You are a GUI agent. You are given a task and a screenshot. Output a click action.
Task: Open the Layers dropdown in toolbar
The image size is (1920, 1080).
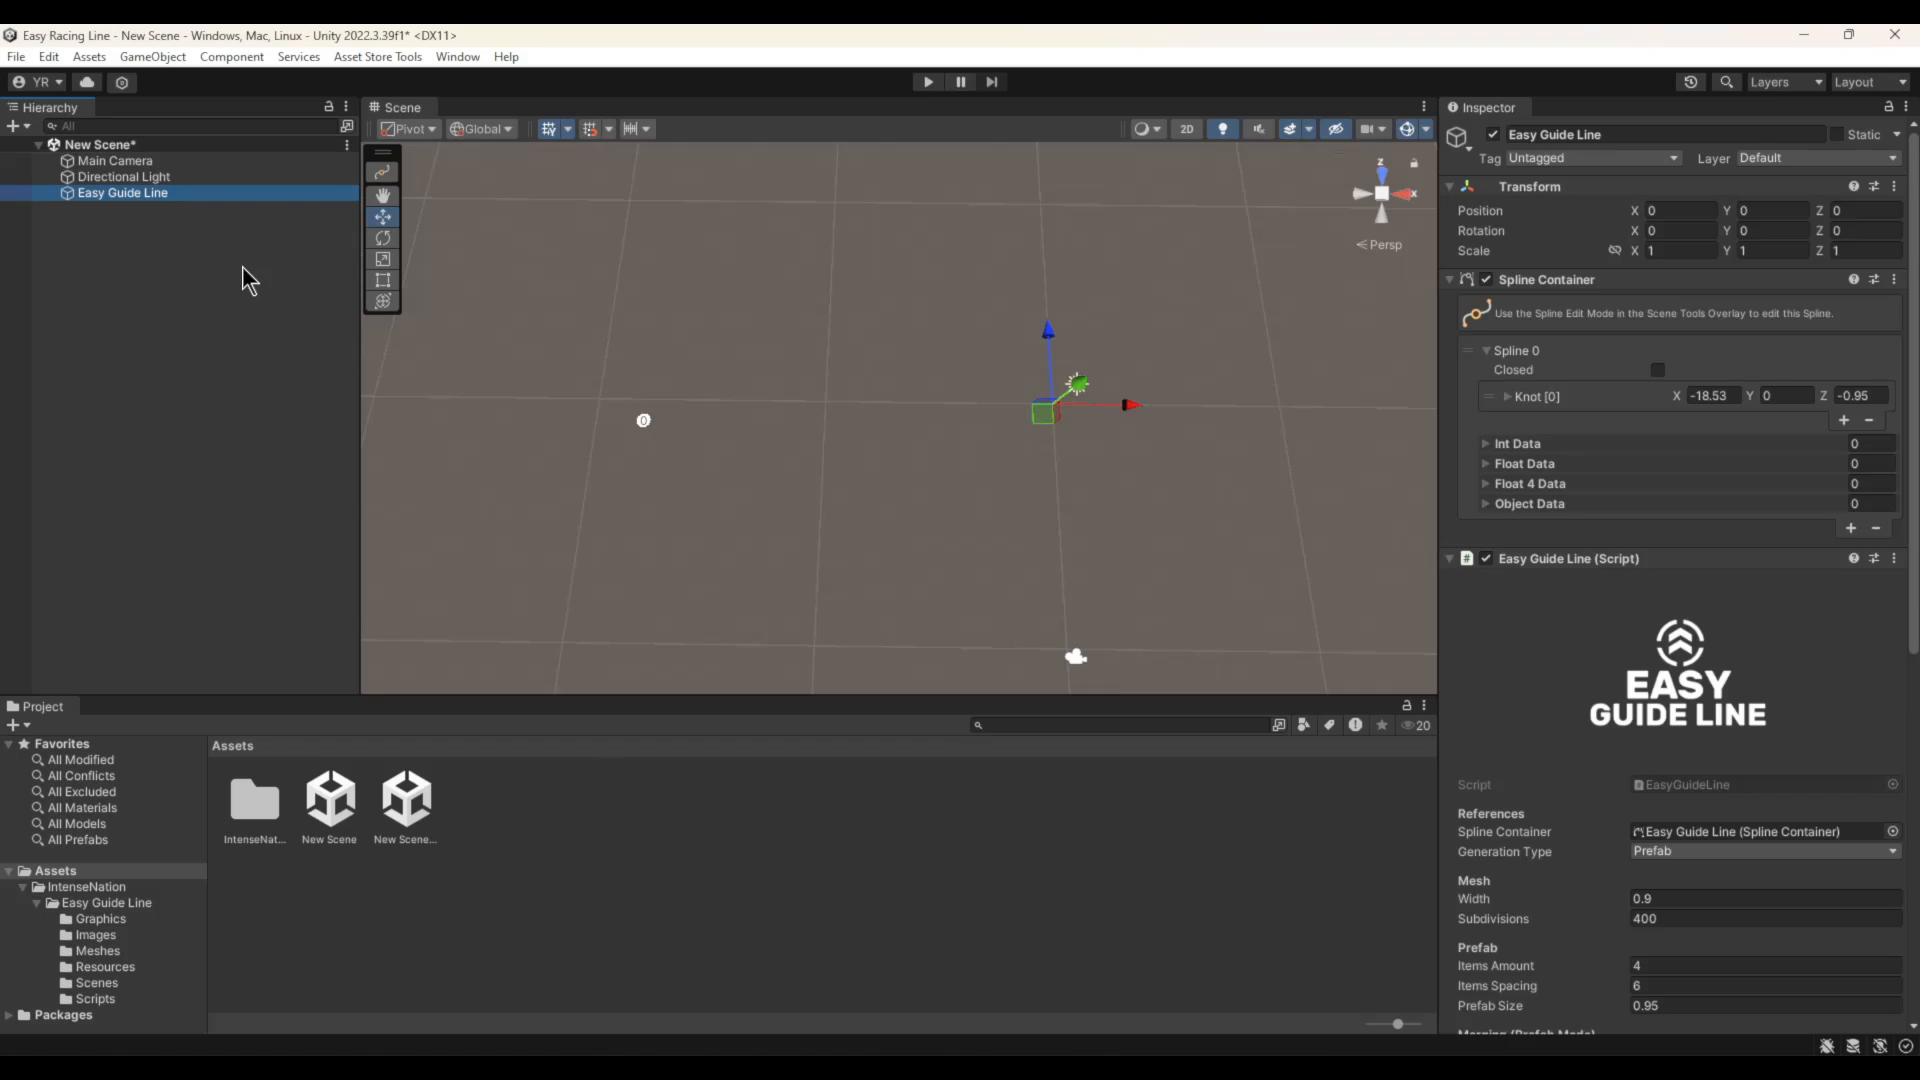[x=1786, y=82]
